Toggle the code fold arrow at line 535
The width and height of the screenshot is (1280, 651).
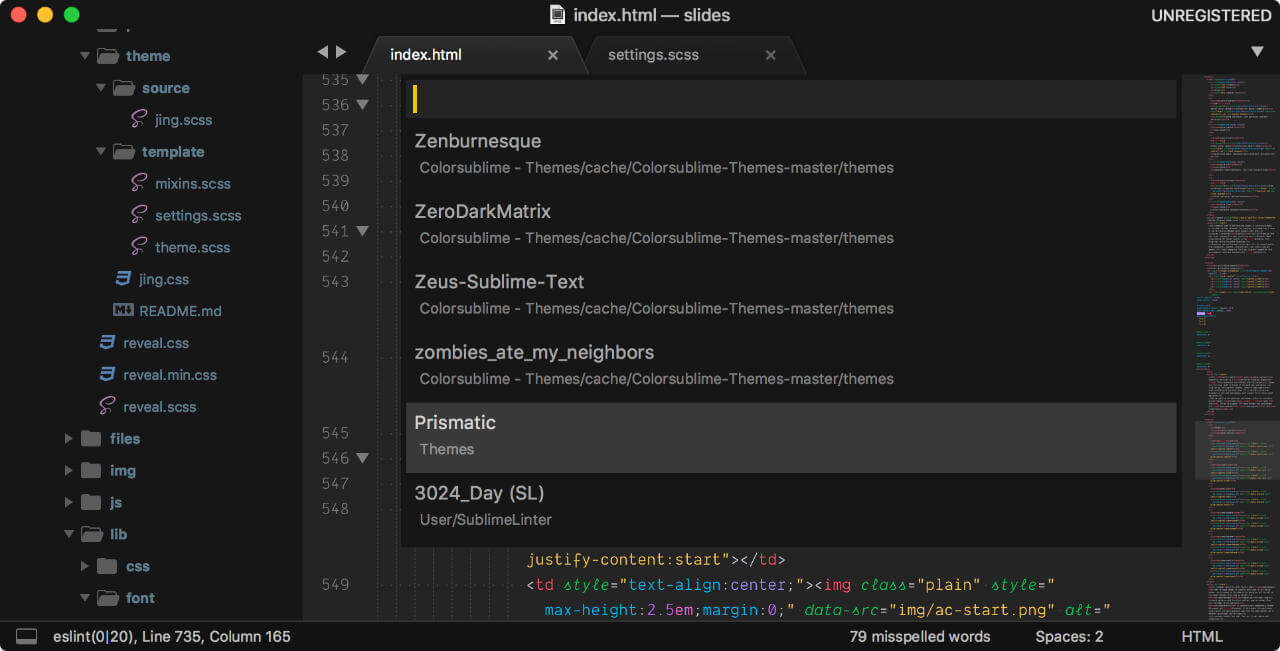362,79
